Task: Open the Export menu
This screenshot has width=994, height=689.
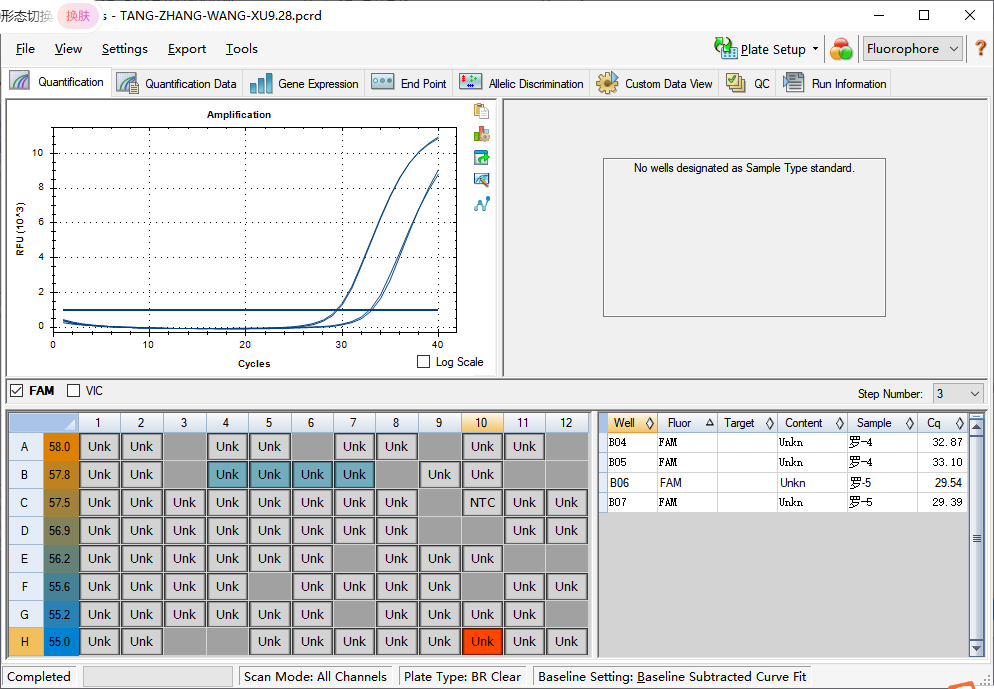Action: (x=187, y=49)
